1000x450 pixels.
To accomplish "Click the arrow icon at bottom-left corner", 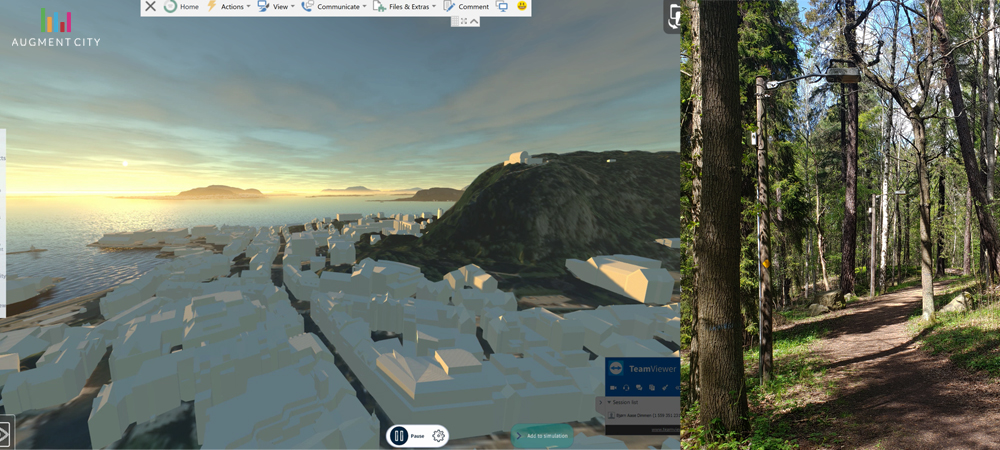I will pos(4,435).
